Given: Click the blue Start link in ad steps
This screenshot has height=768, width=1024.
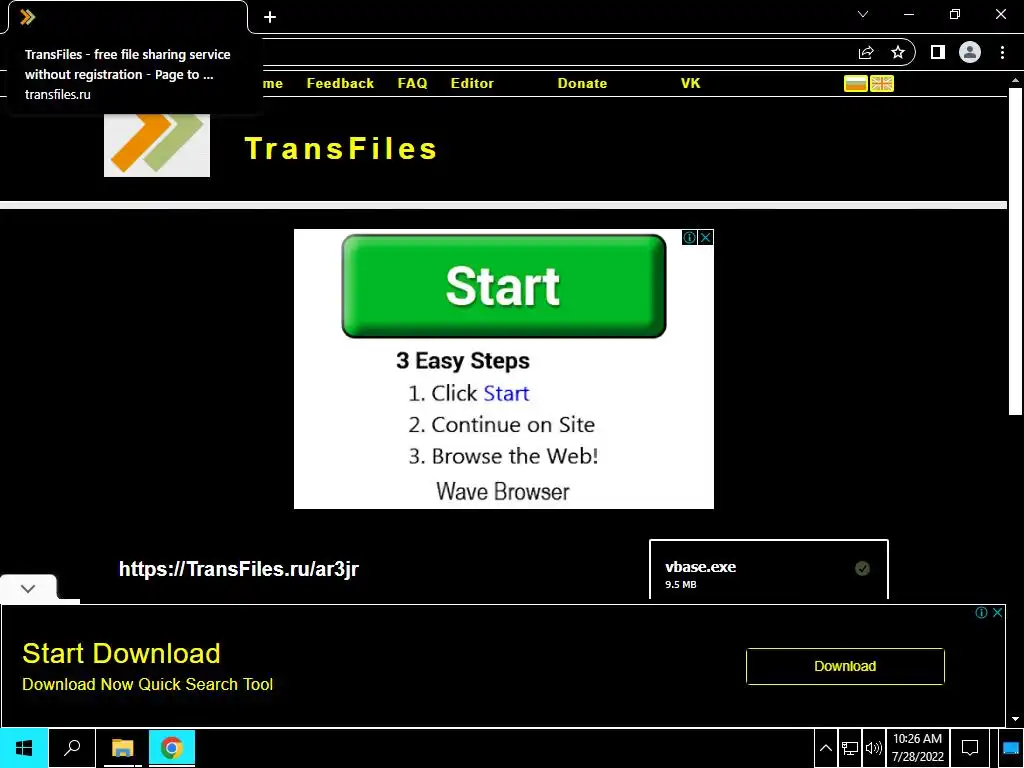Looking at the screenshot, I should 506,394.
